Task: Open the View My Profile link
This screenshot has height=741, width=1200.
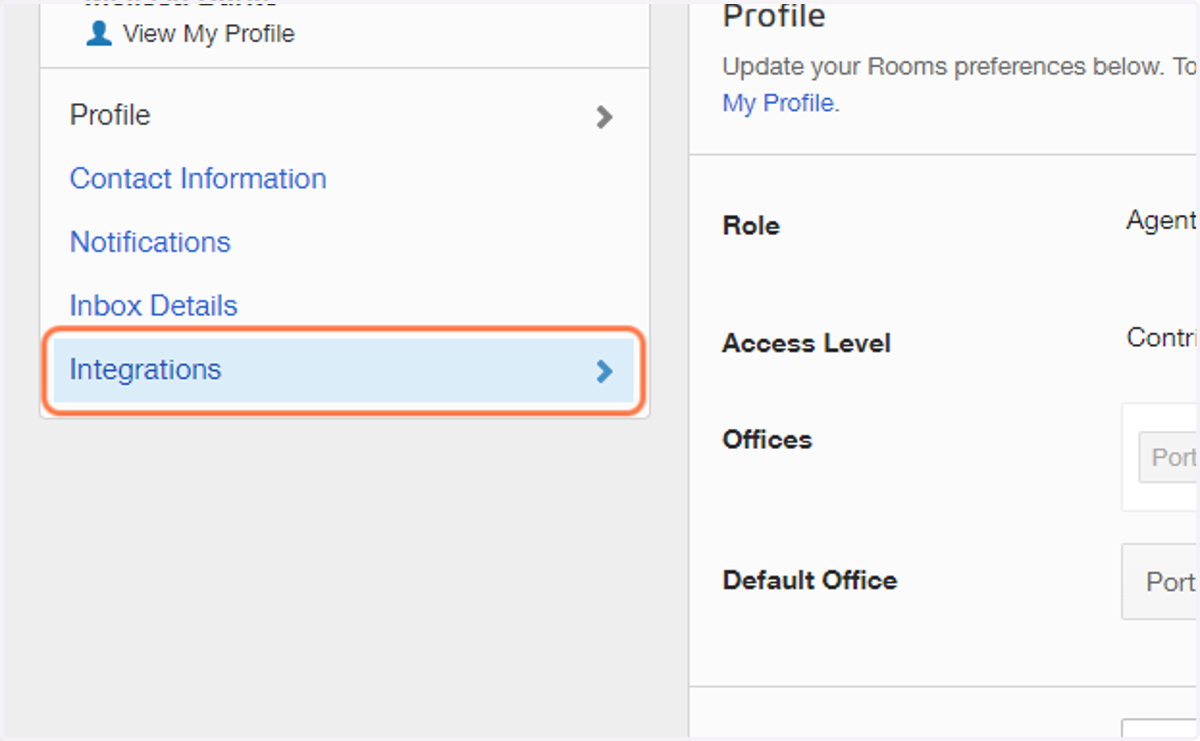Action: tap(209, 34)
